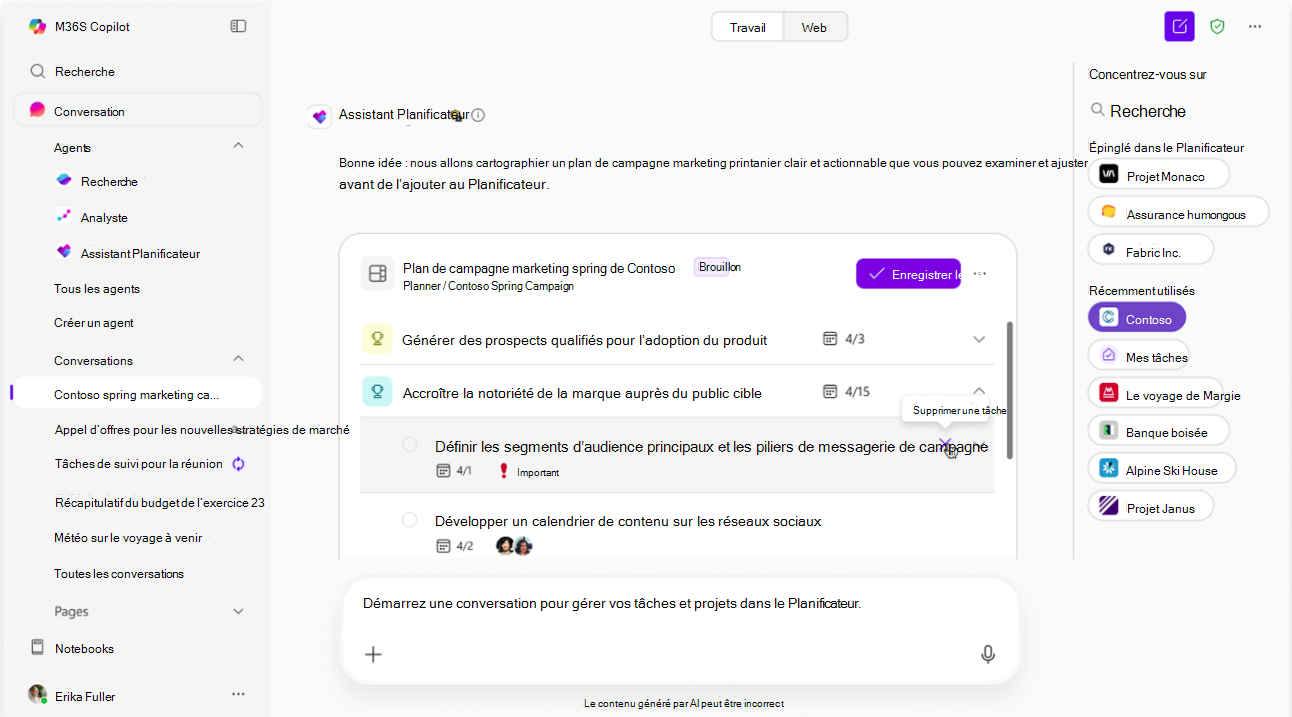The height and width of the screenshot is (717, 1292).
Task: Open the Notebooks icon
Action: point(38,648)
